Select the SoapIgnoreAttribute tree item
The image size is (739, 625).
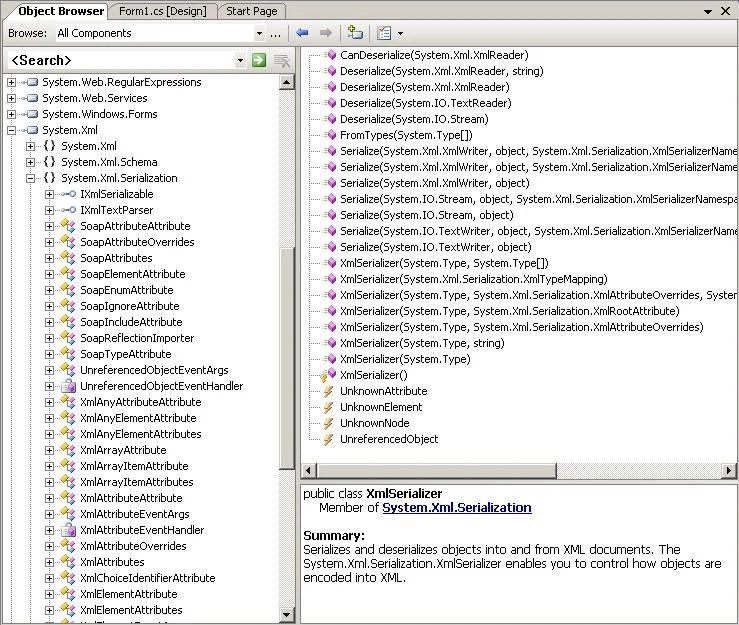(130, 306)
